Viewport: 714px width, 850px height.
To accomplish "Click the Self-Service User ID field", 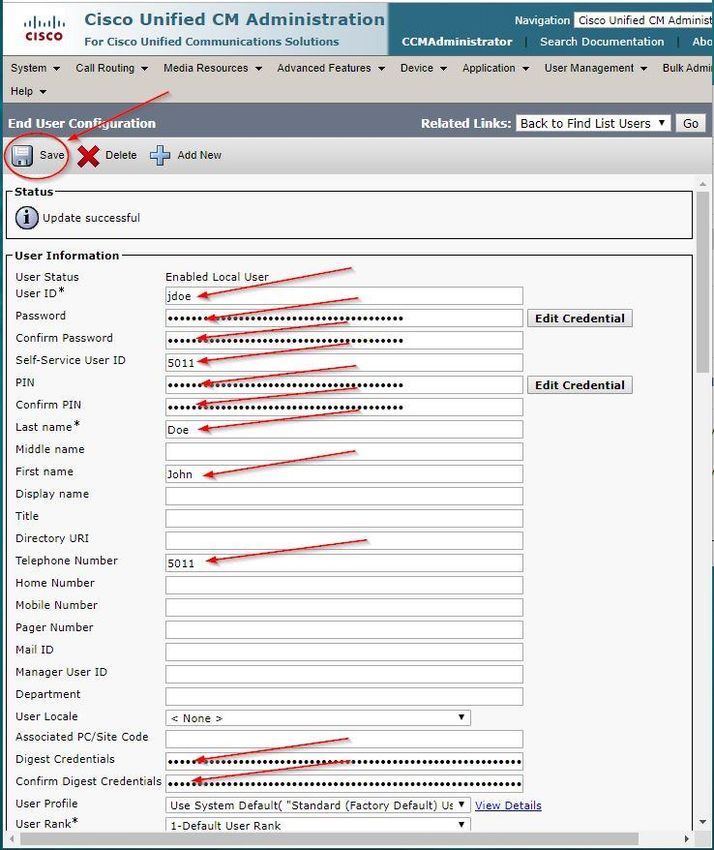I will tap(344, 363).
